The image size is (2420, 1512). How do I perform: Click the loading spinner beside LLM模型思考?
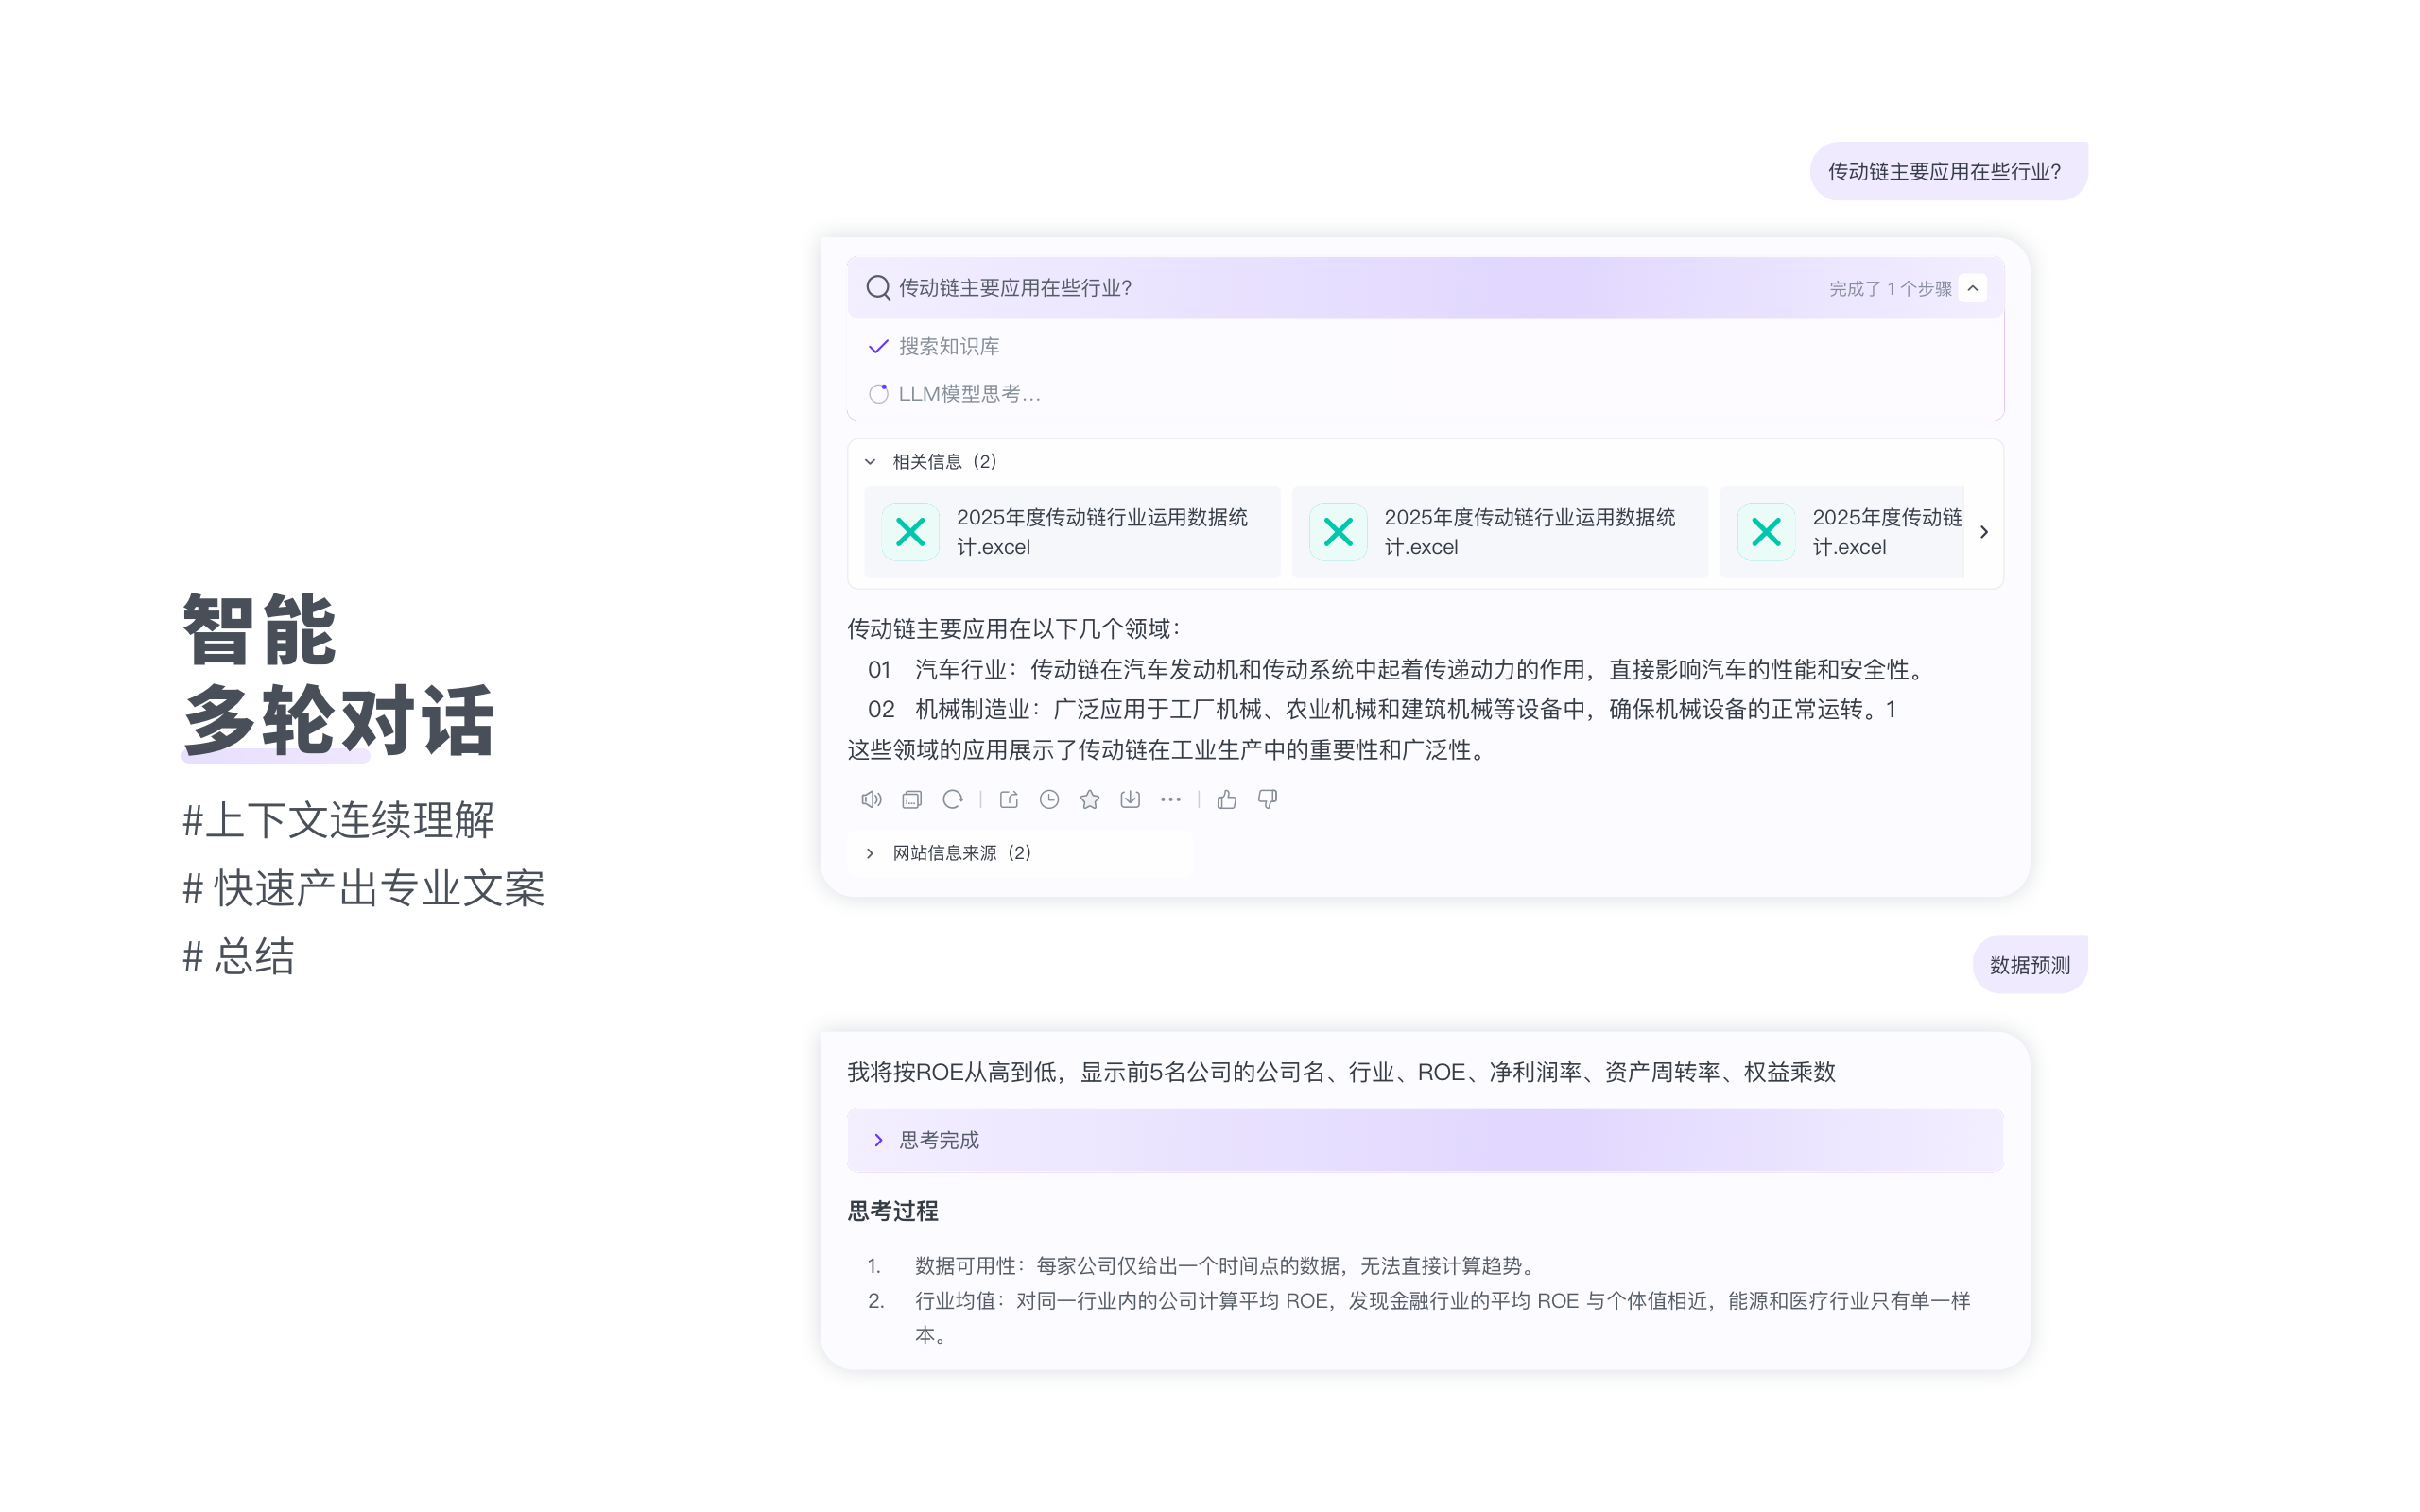pos(878,393)
